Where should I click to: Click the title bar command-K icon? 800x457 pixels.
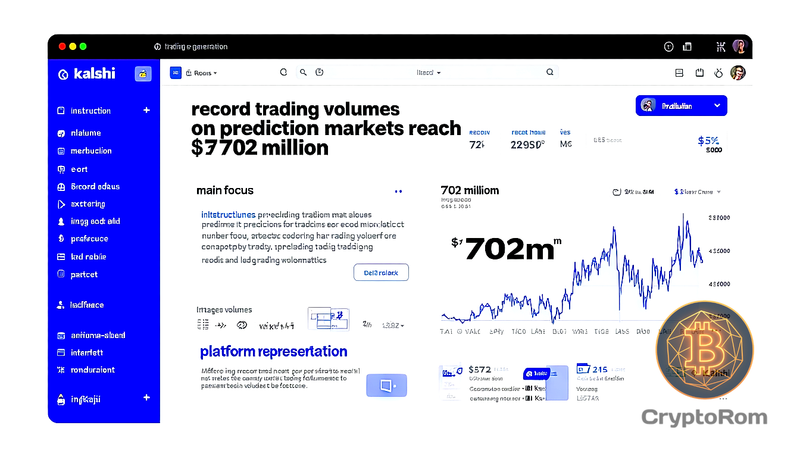point(720,47)
